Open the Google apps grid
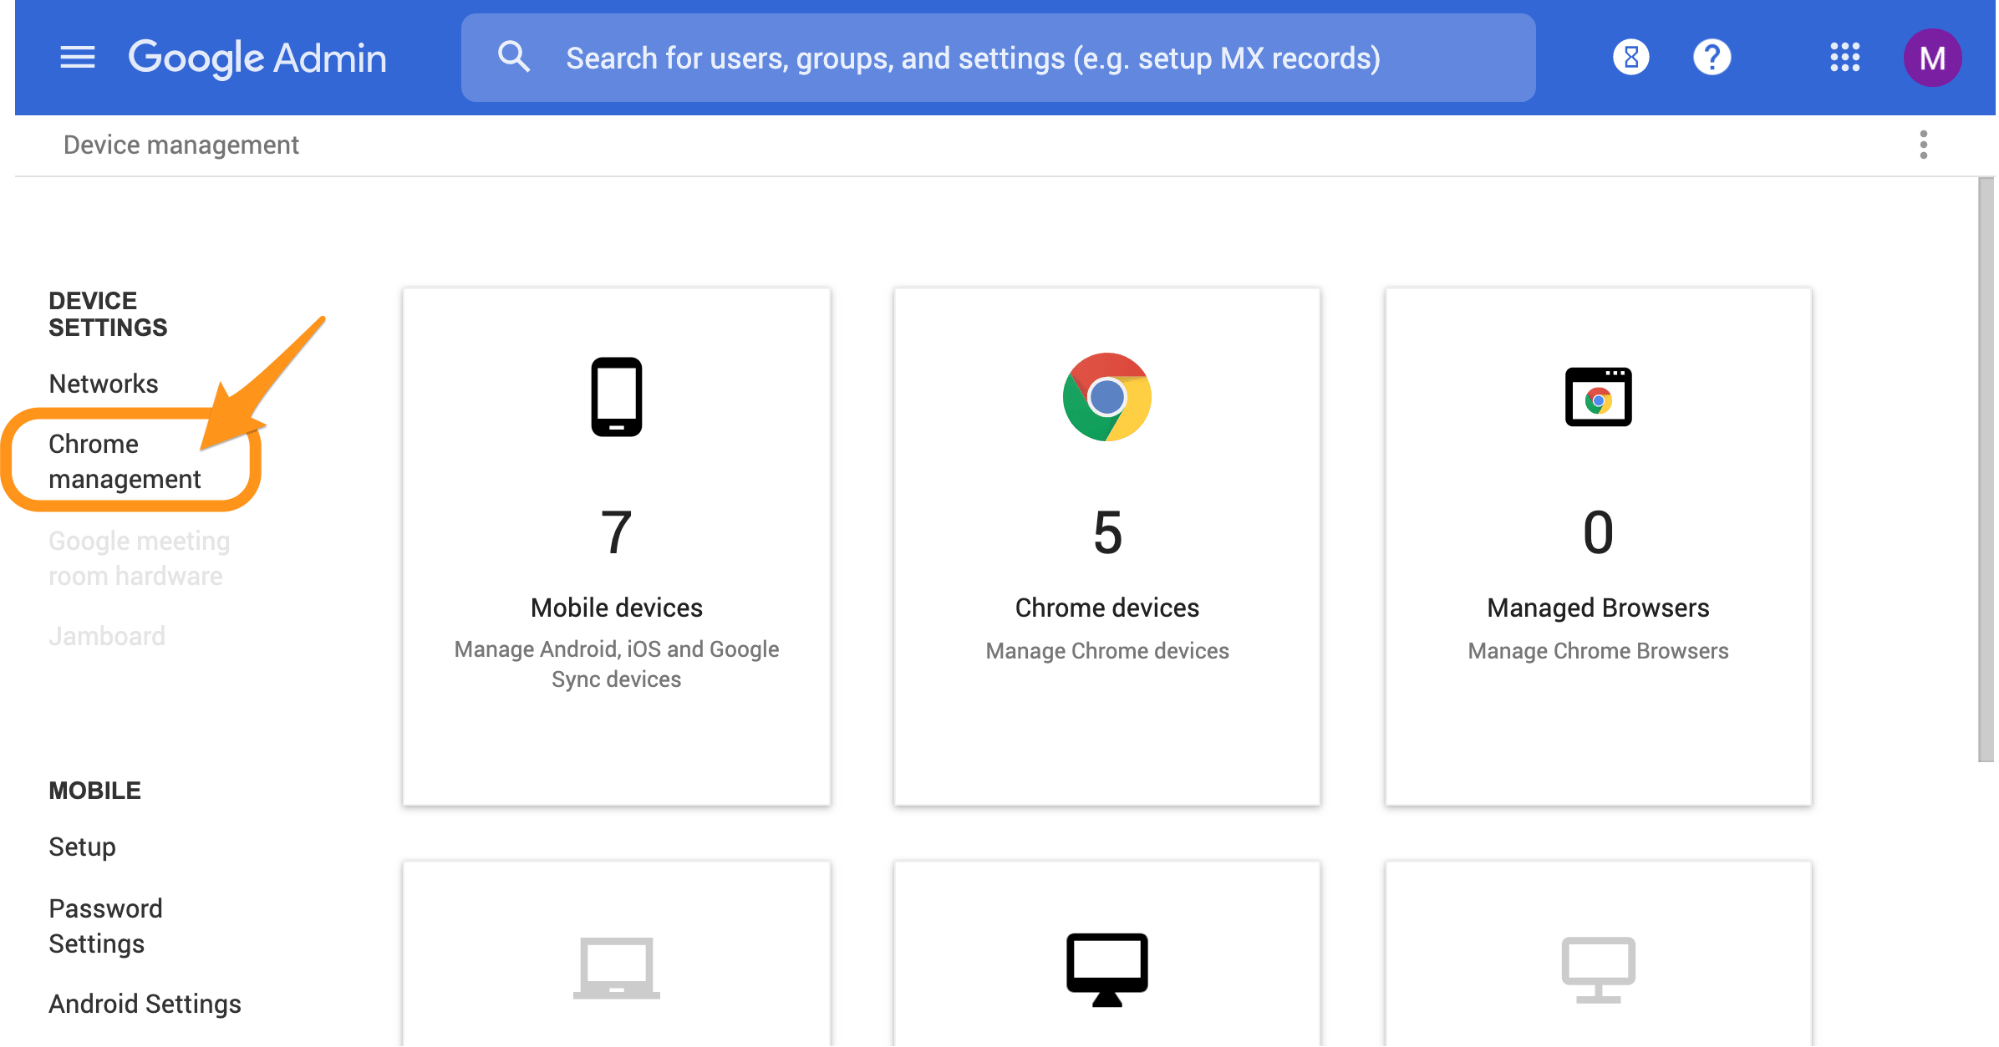The width and height of the screenshot is (1999, 1047). point(1845,57)
